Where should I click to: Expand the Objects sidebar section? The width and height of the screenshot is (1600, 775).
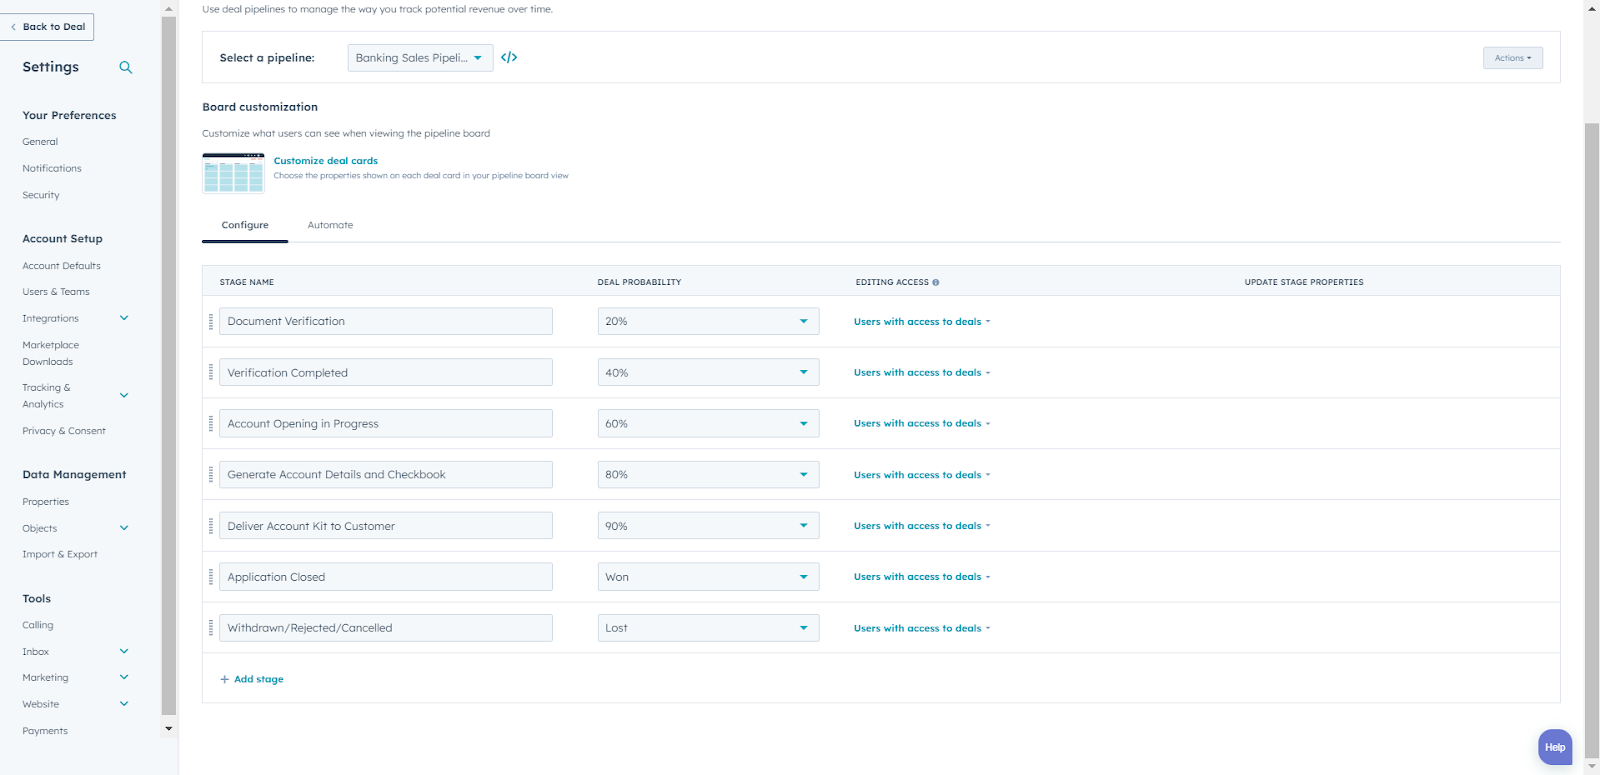click(x=124, y=528)
